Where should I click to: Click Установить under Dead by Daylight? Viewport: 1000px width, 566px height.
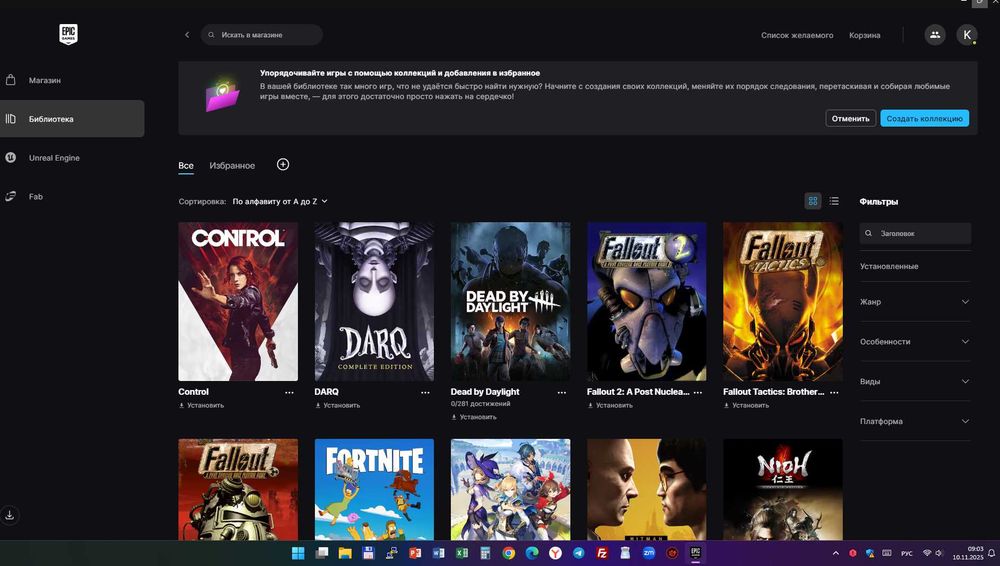[x=474, y=417]
